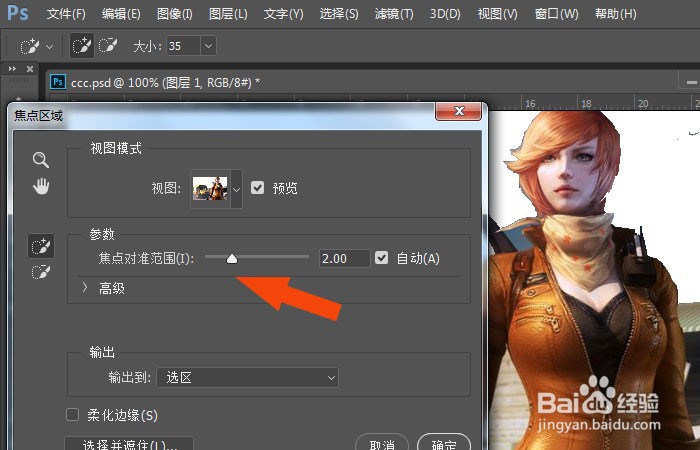Image resolution: width=700 pixels, height=450 pixels.
Task: Select the Zoom tool in Focus Area dialog
Action: (x=41, y=159)
